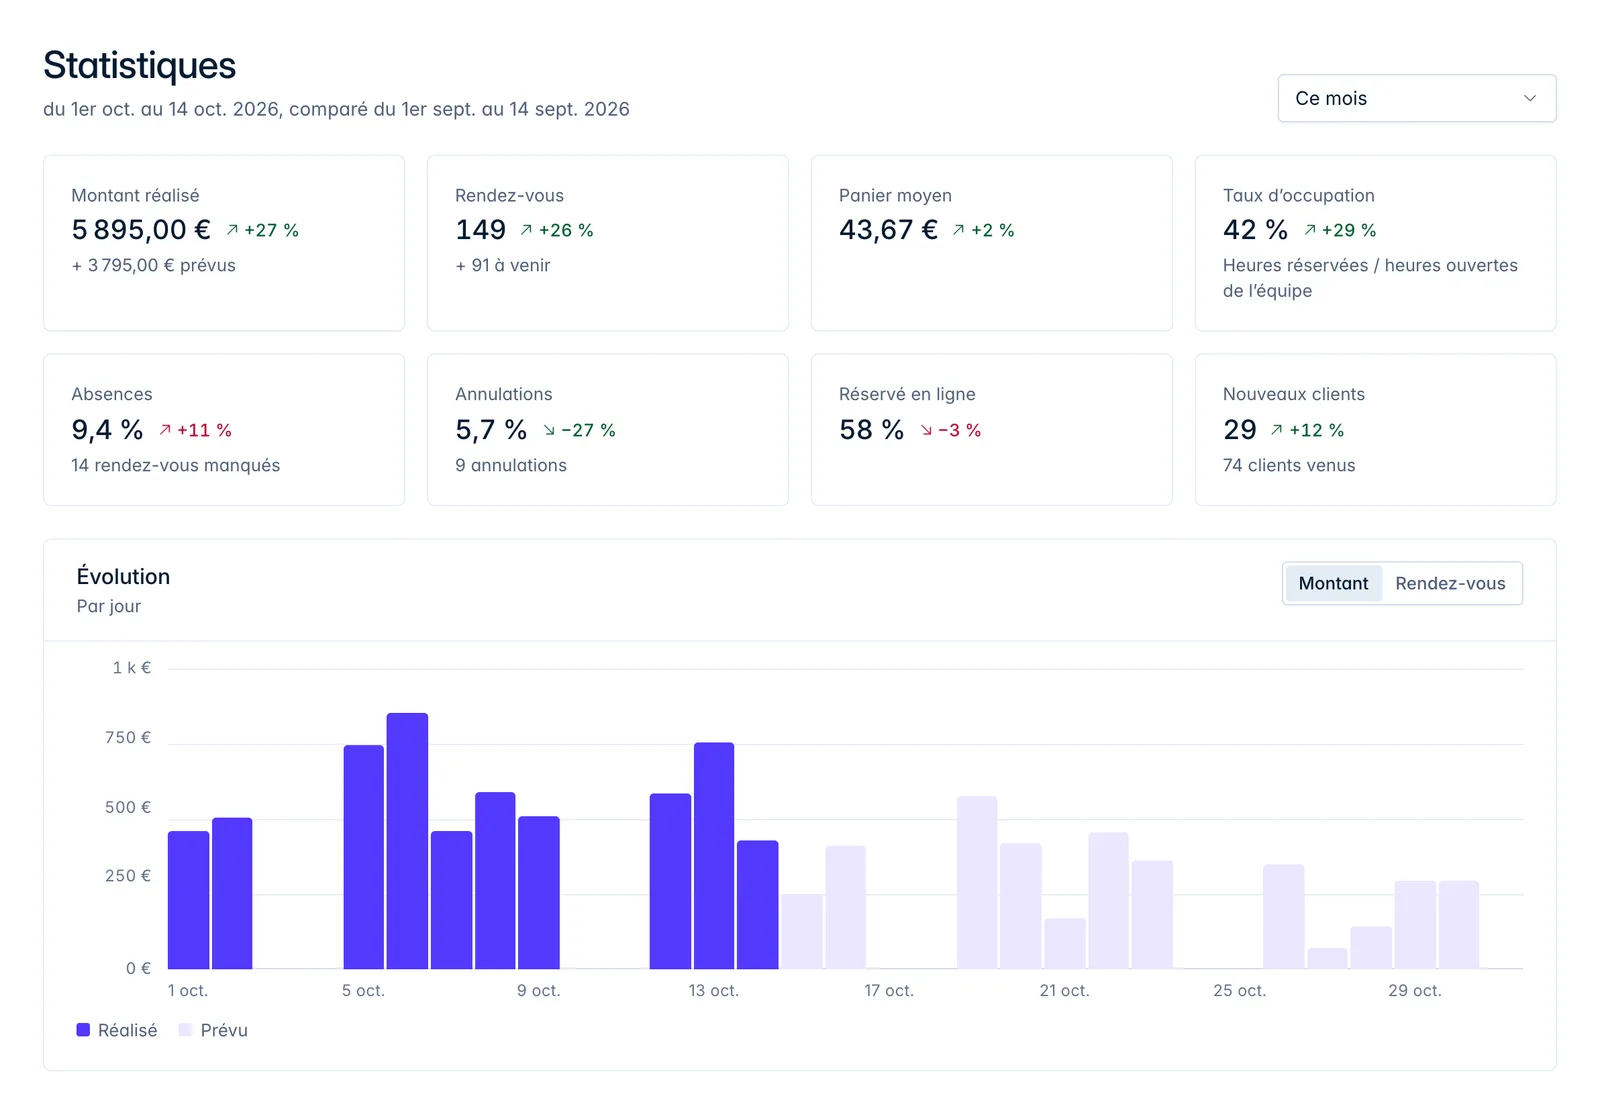Click the up arrow next to +26 %
Image resolution: width=1600 pixels, height=1101 pixels.
point(526,230)
